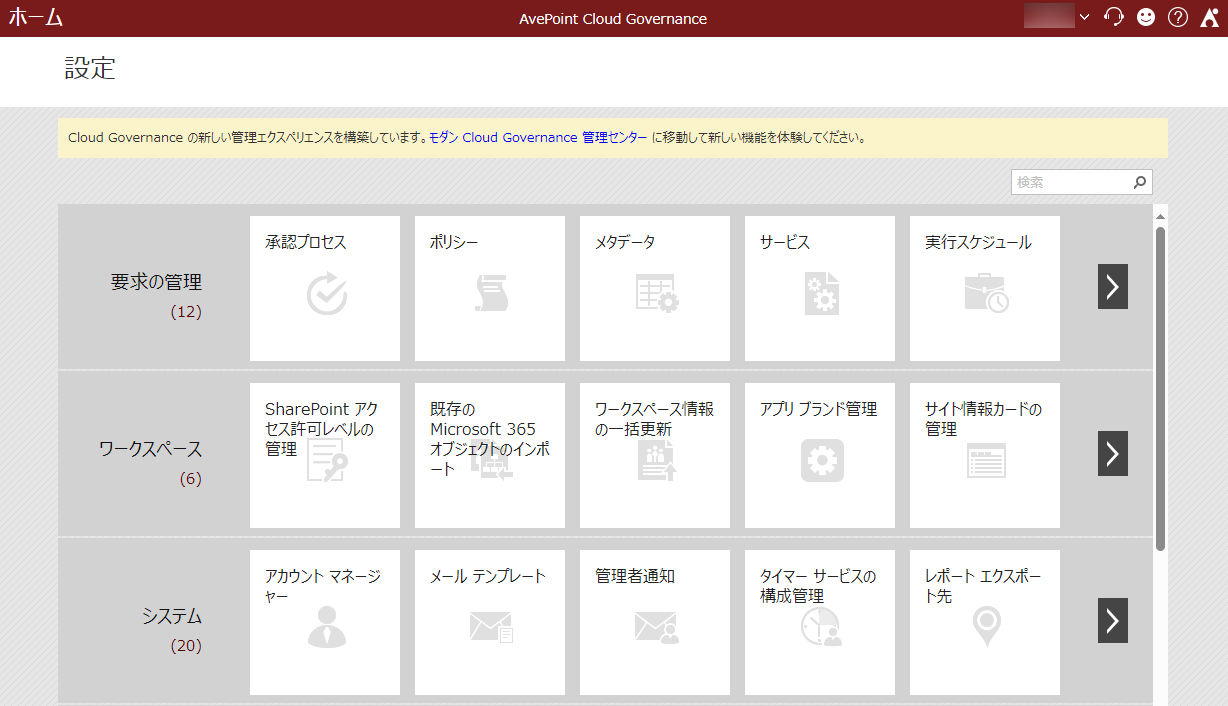Open the 実行スケジュール tile
1228x706 pixels.
tap(985, 288)
